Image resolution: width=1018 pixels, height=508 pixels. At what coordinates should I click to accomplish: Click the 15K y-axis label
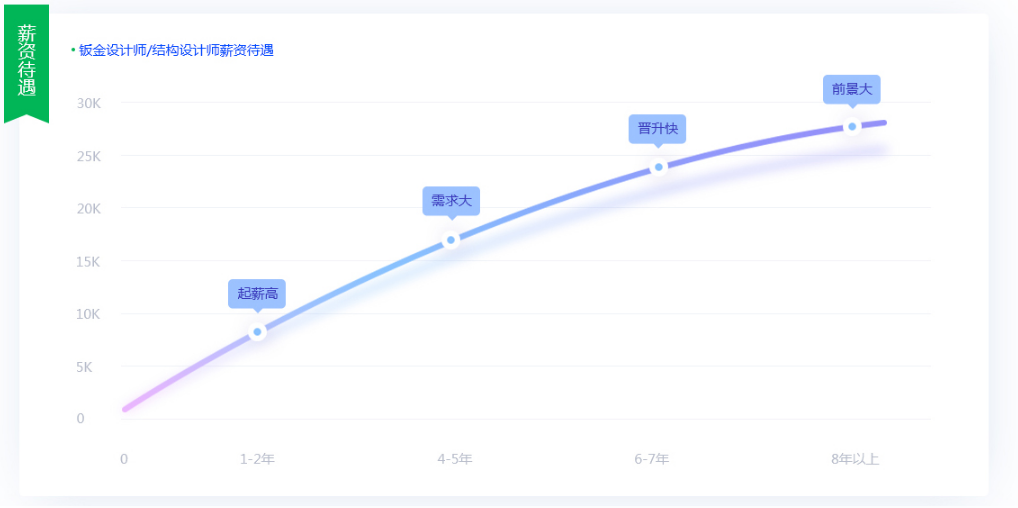pyautogui.click(x=88, y=261)
